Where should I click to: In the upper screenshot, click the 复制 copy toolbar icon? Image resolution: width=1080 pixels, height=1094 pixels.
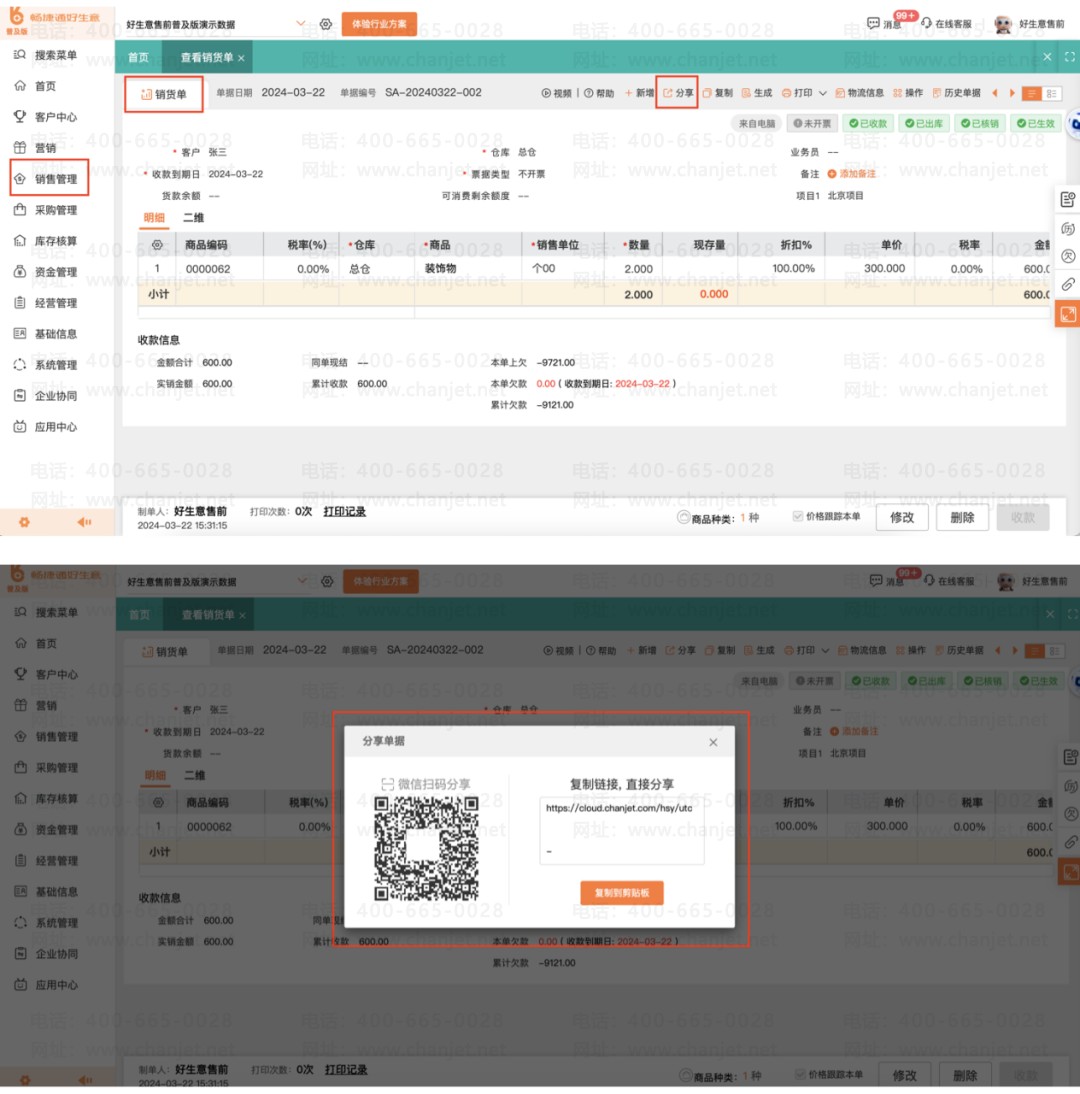(x=707, y=93)
